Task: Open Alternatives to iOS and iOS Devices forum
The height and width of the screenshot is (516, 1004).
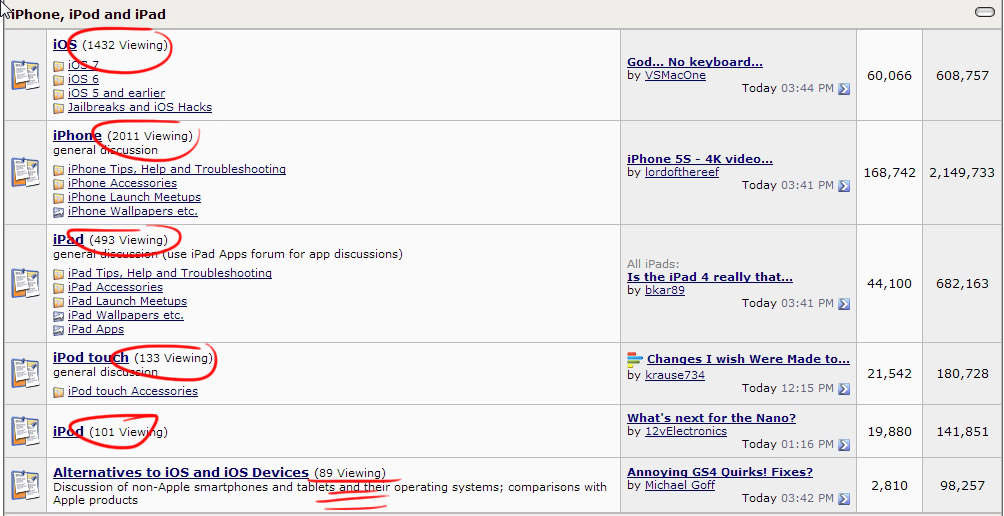Action: coord(181,472)
